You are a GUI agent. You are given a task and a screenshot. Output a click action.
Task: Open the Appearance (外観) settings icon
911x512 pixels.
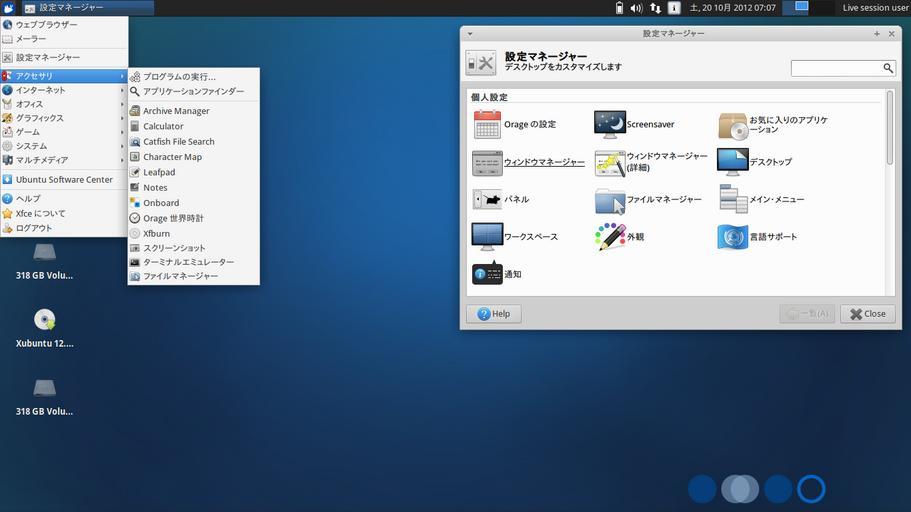(x=609, y=237)
